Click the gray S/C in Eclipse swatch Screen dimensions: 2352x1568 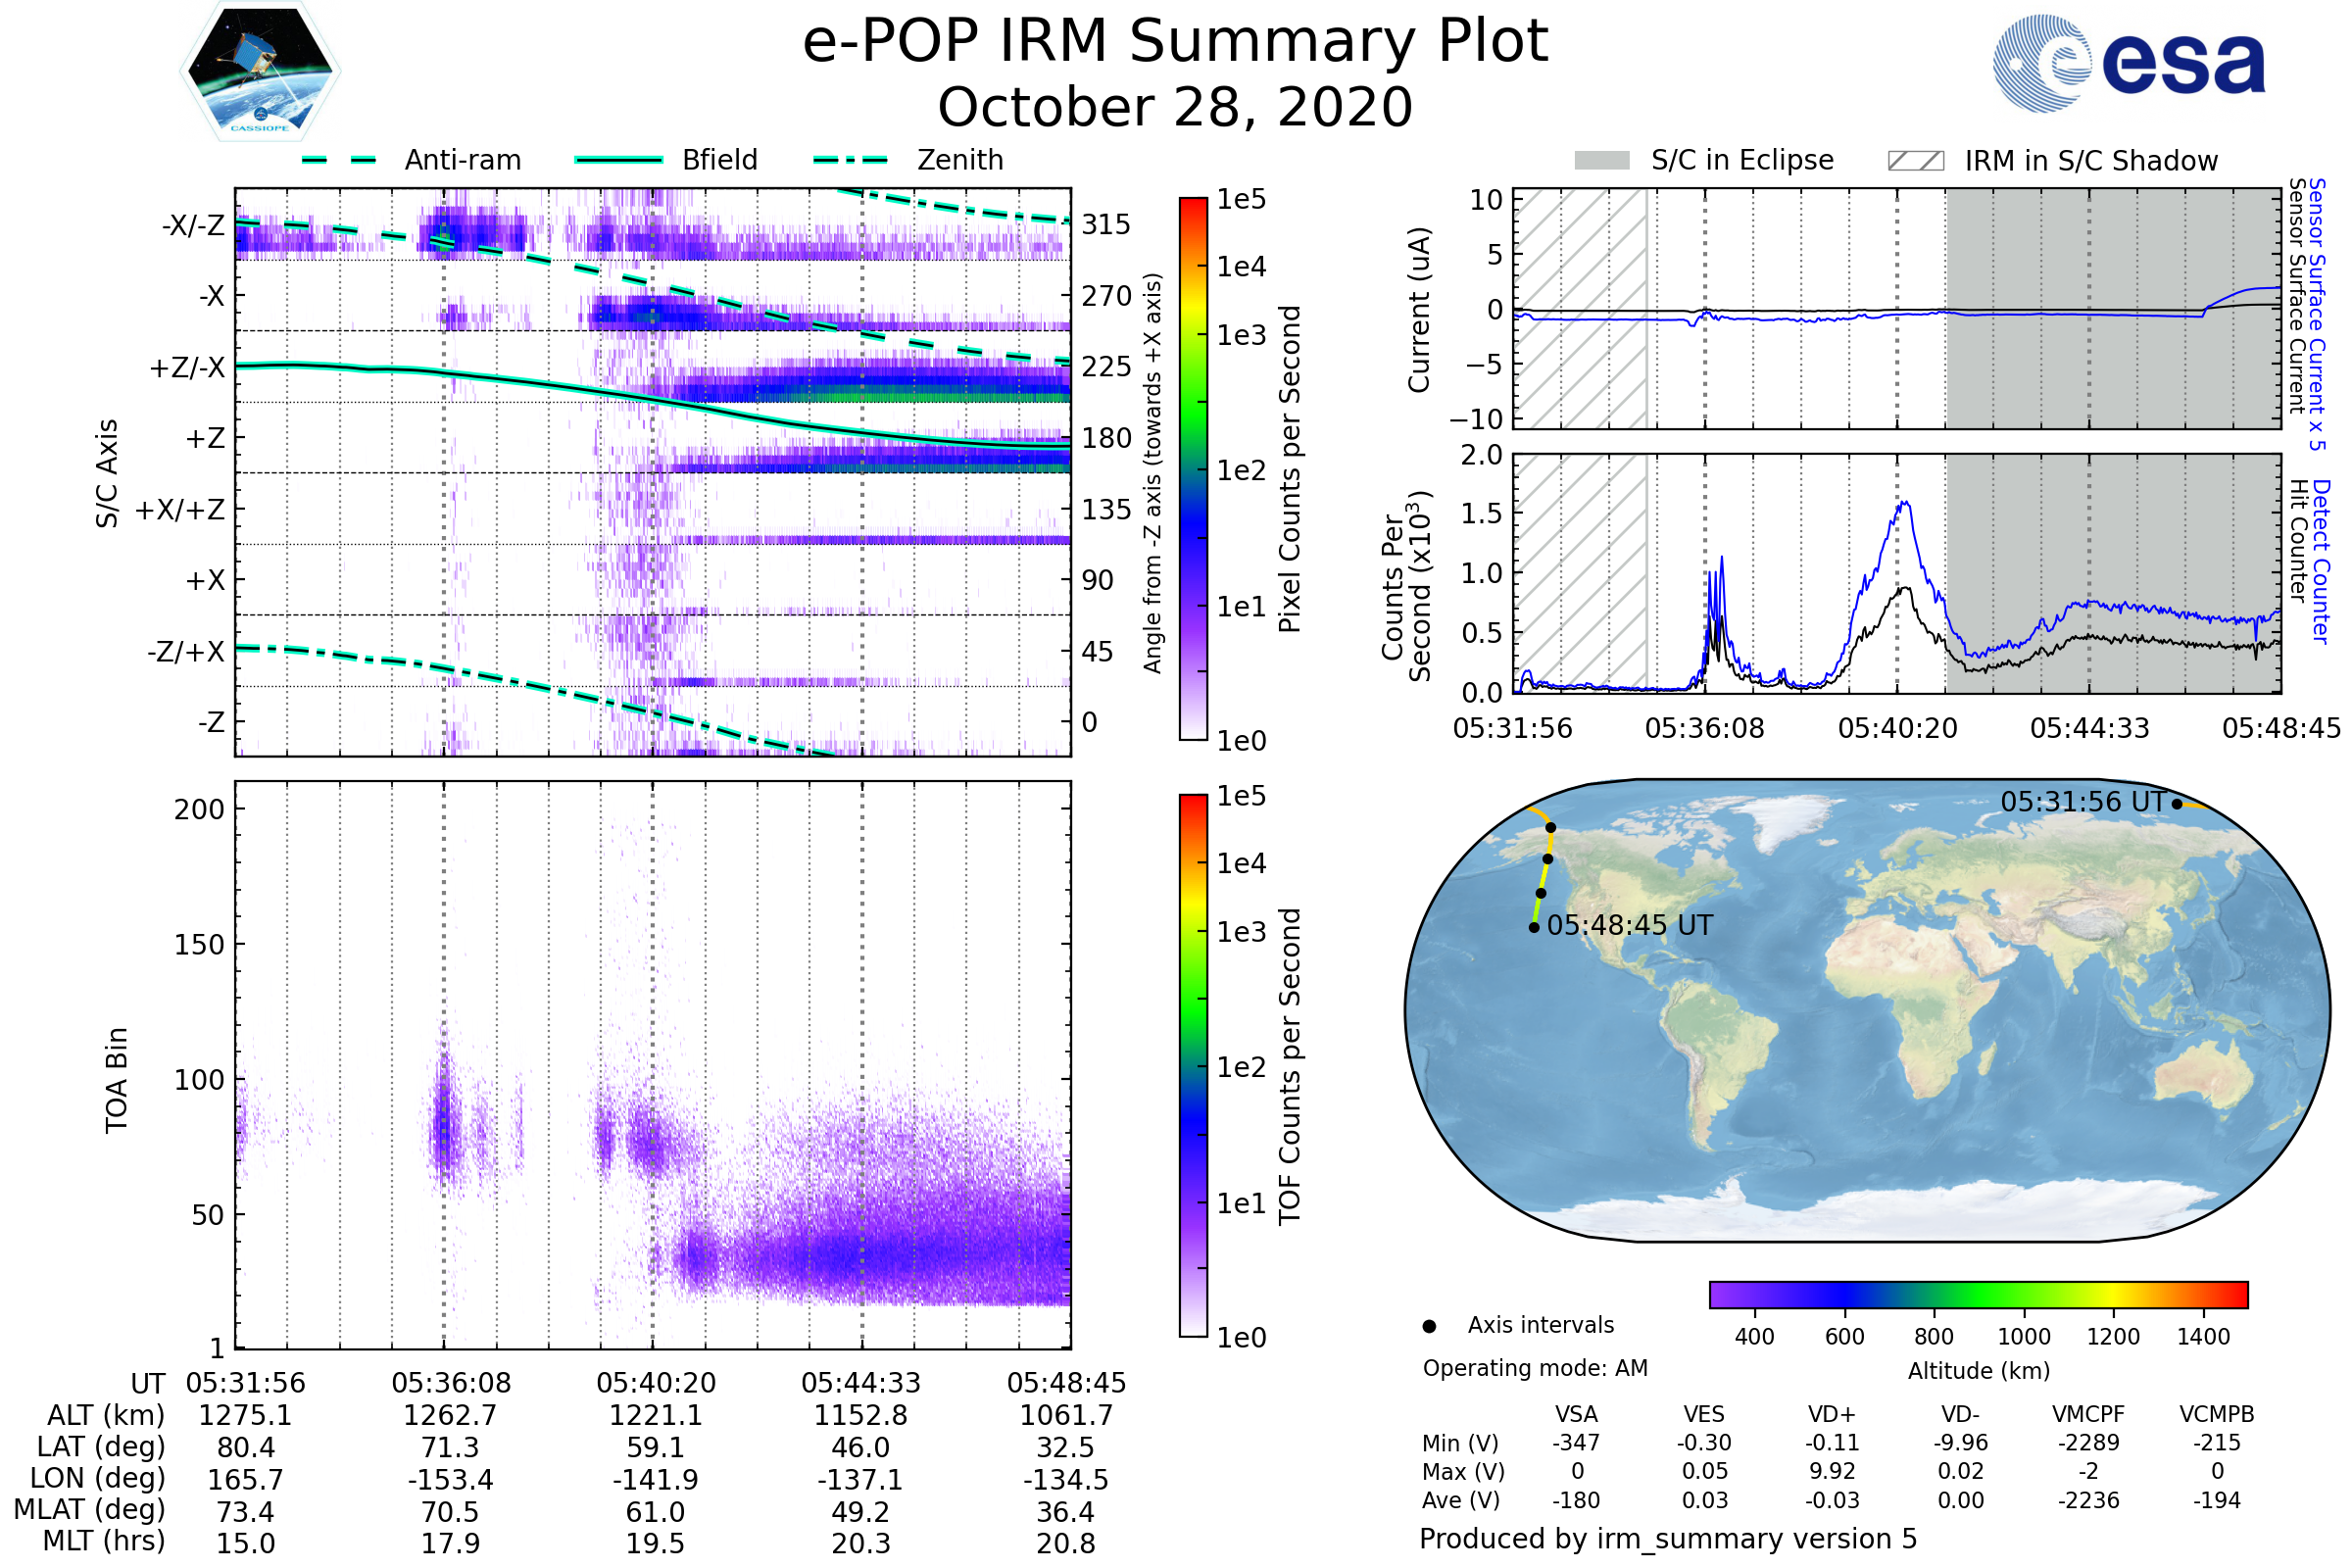coord(1602,161)
